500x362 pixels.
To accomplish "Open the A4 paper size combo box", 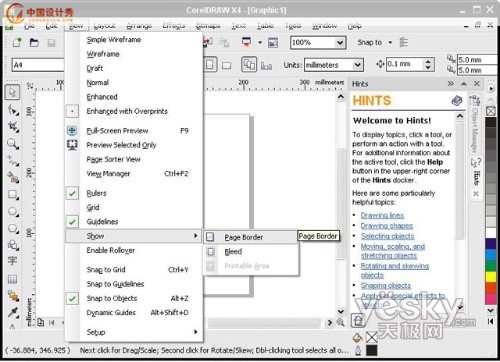I will (38, 65).
